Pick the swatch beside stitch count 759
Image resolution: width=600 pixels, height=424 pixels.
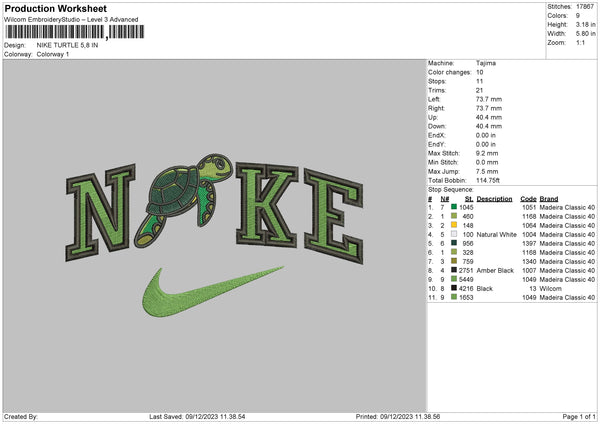(x=454, y=261)
